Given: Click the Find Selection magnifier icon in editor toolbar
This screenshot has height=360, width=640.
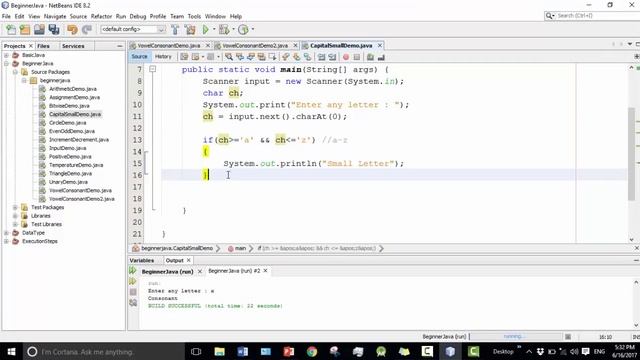Looking at the screenshot, I should (x=229, y=57).
